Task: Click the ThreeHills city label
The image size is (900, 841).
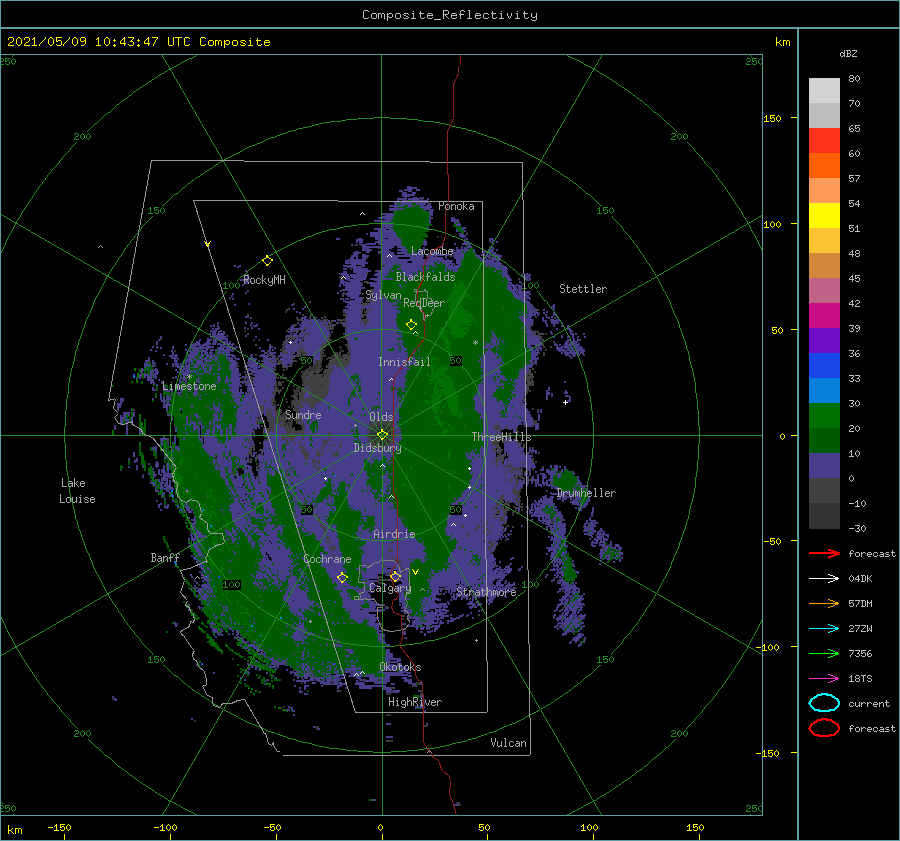Action: coord(502,437)
